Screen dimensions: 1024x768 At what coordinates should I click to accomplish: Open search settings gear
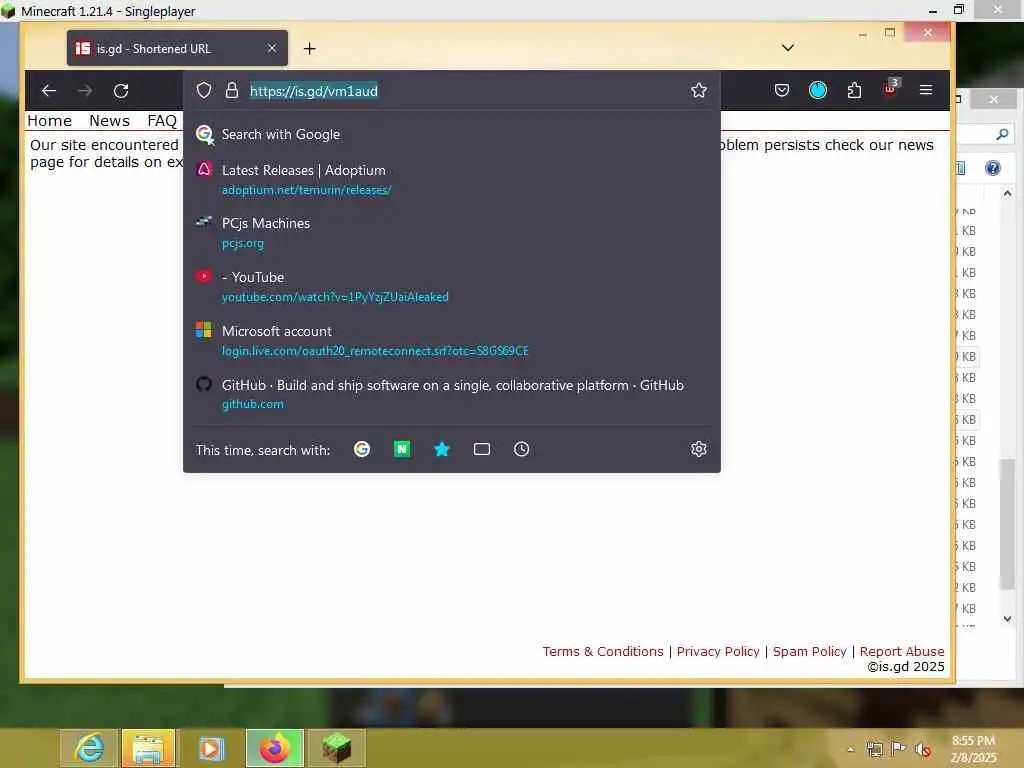point(699,449)
